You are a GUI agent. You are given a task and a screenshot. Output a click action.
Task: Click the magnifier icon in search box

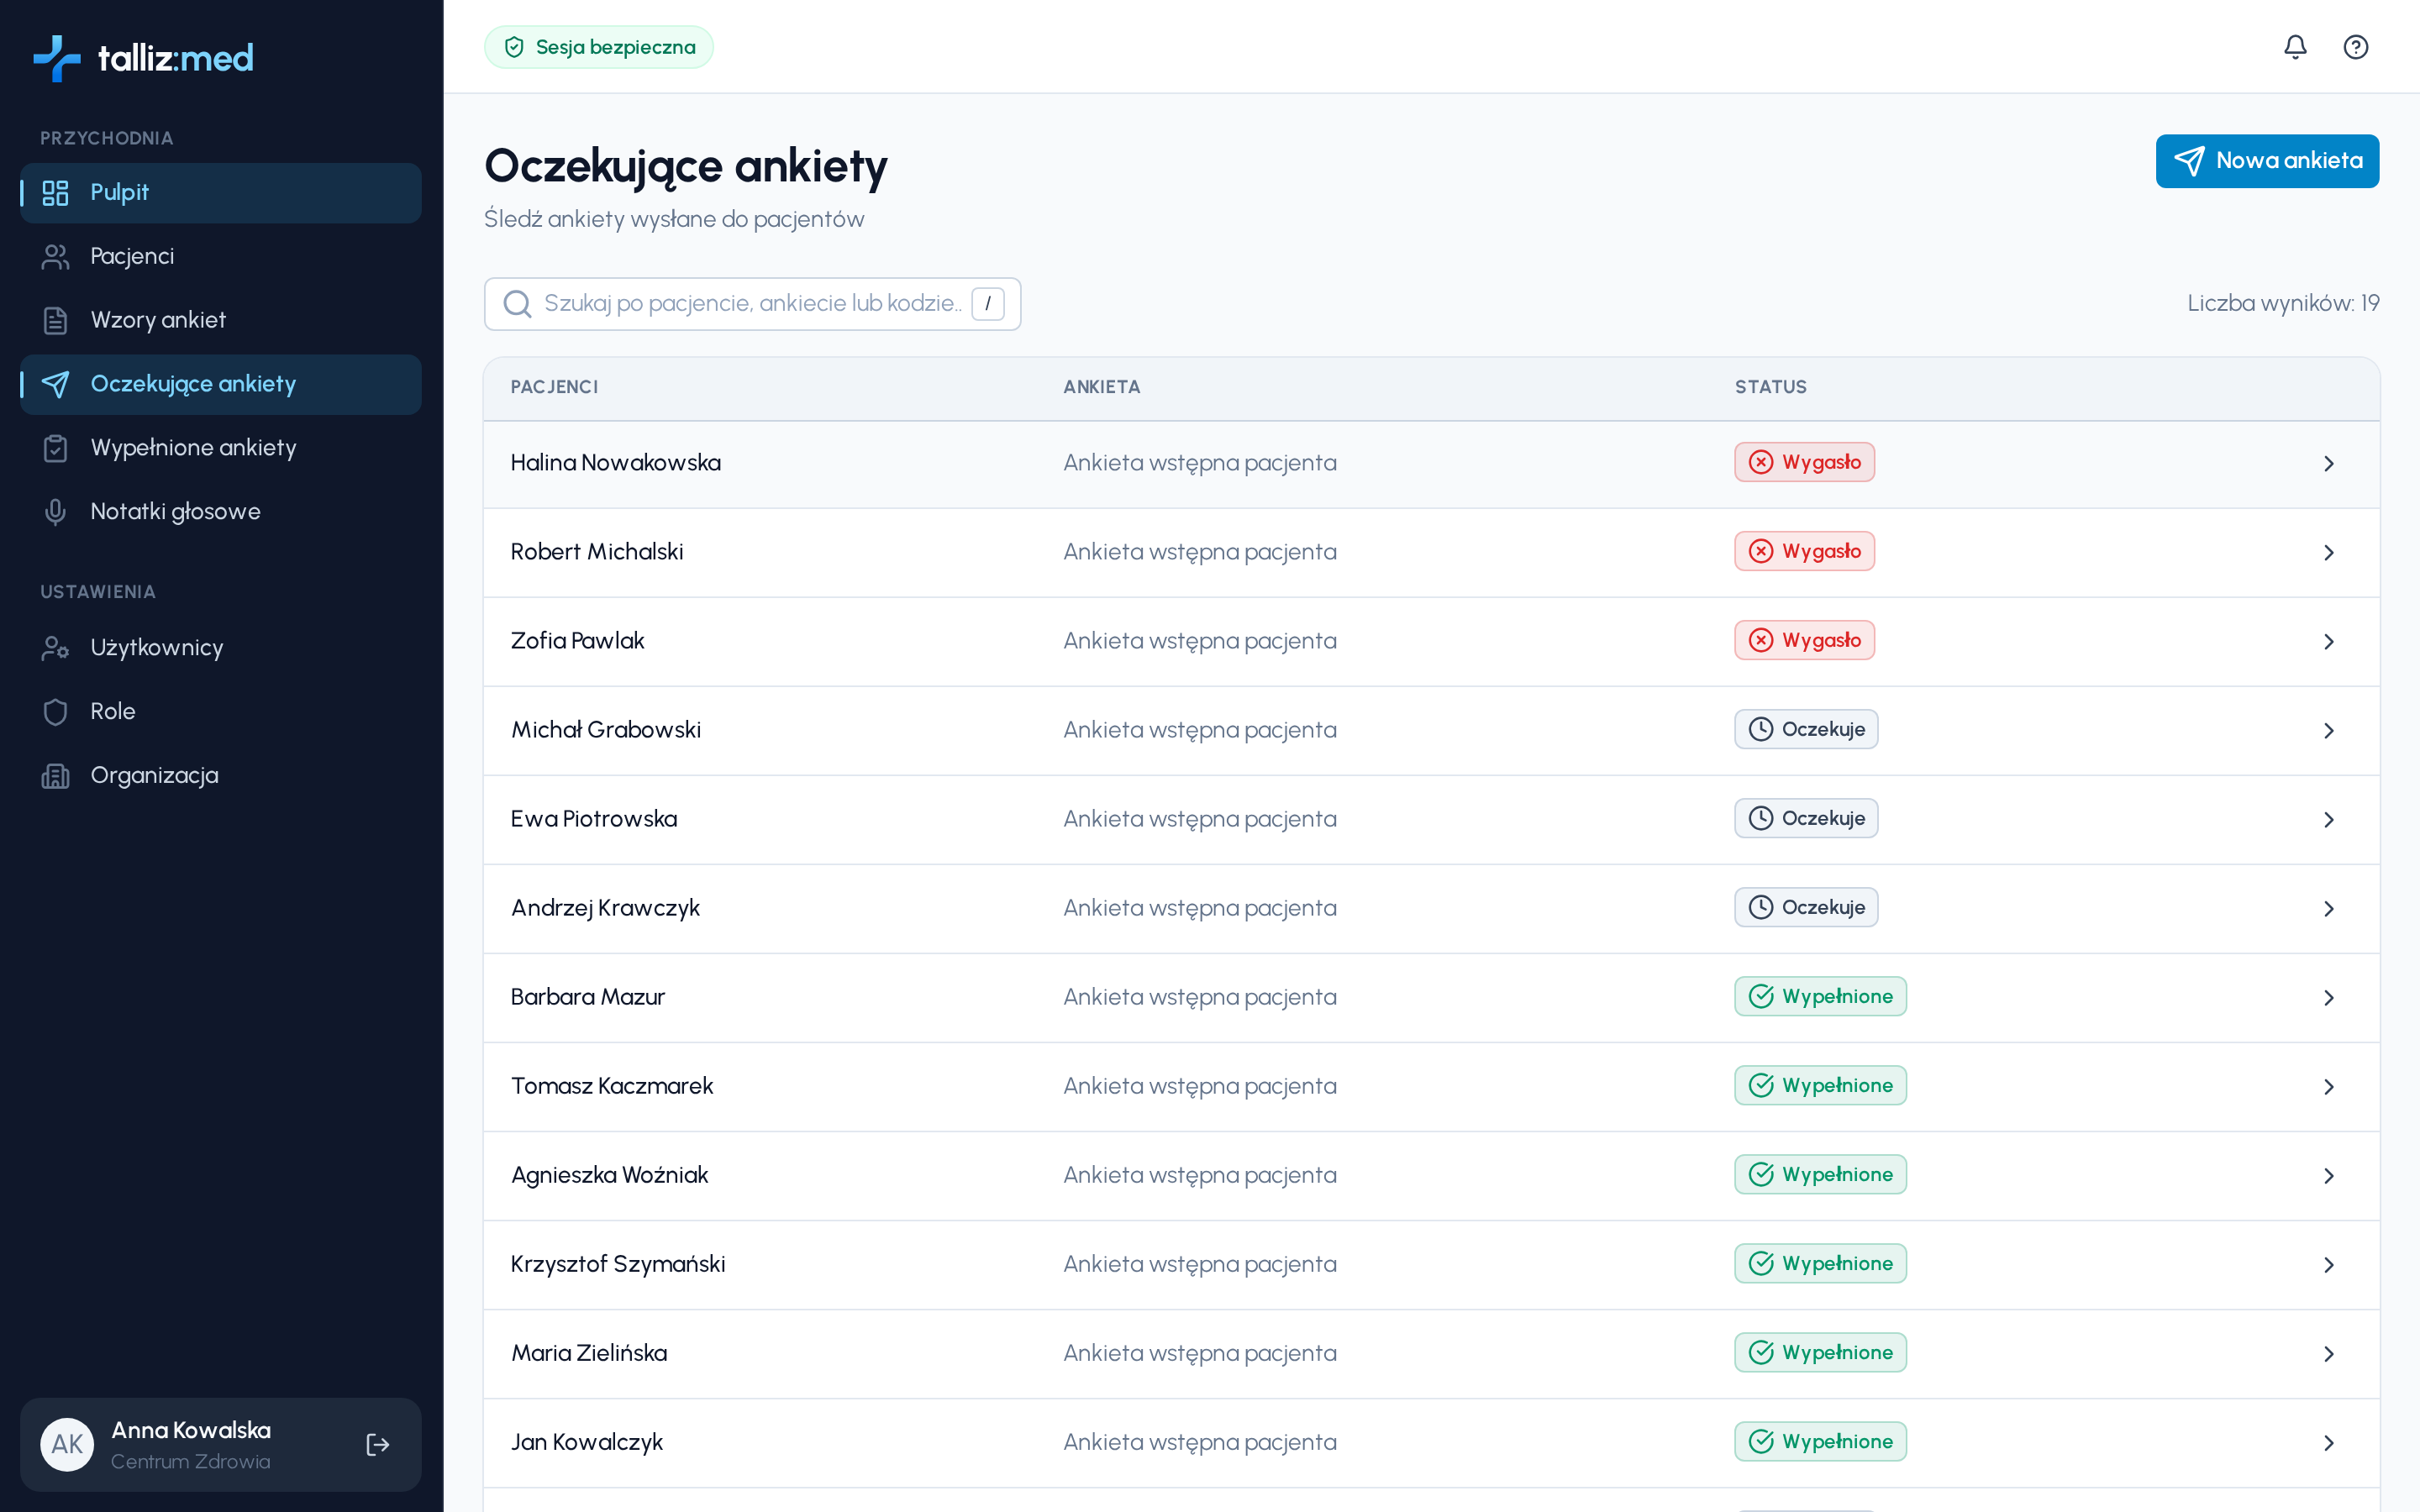[517, 304]
